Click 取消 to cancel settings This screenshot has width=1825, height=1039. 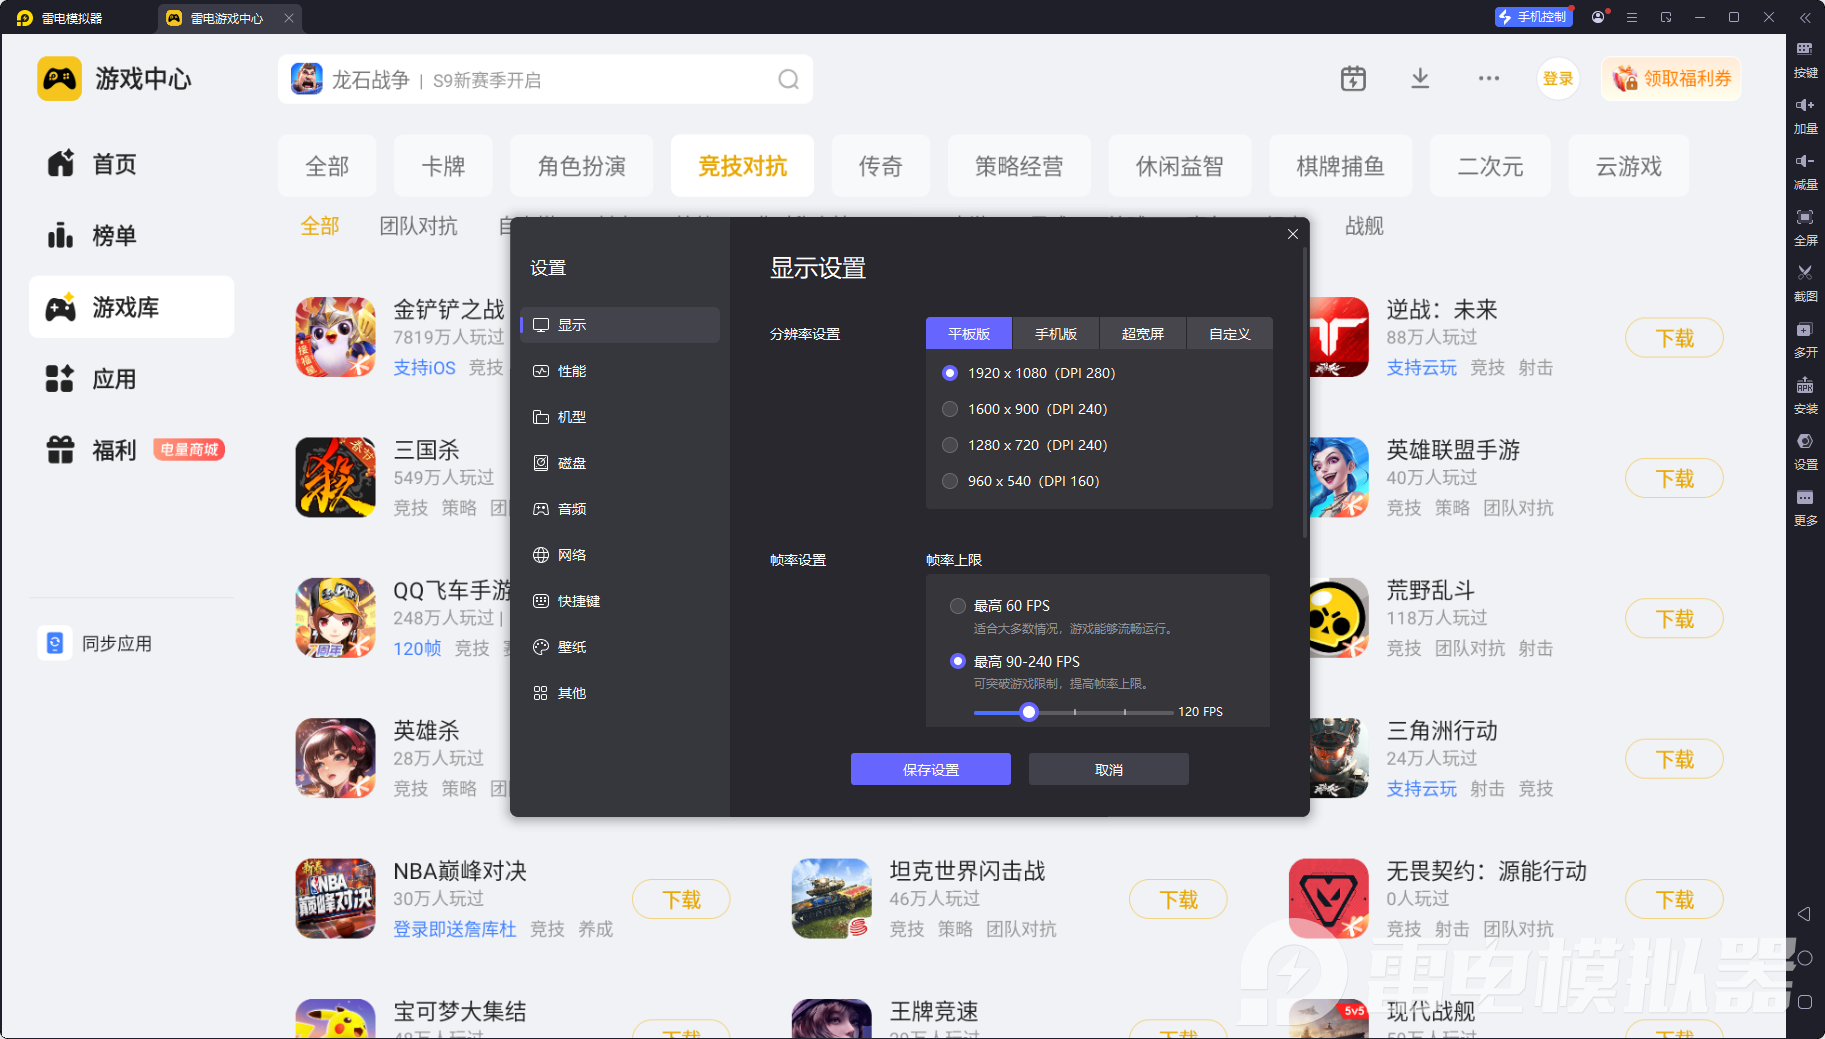1109,769
